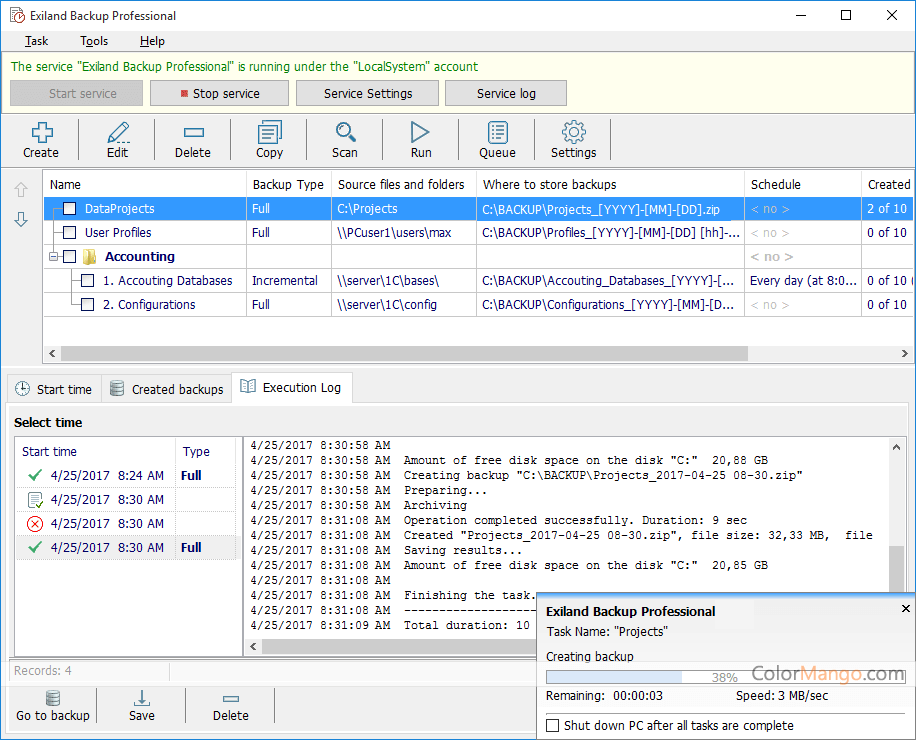Open the Service log button
The width and height of the screenshot is (916, 740).
tap(505, 93)
